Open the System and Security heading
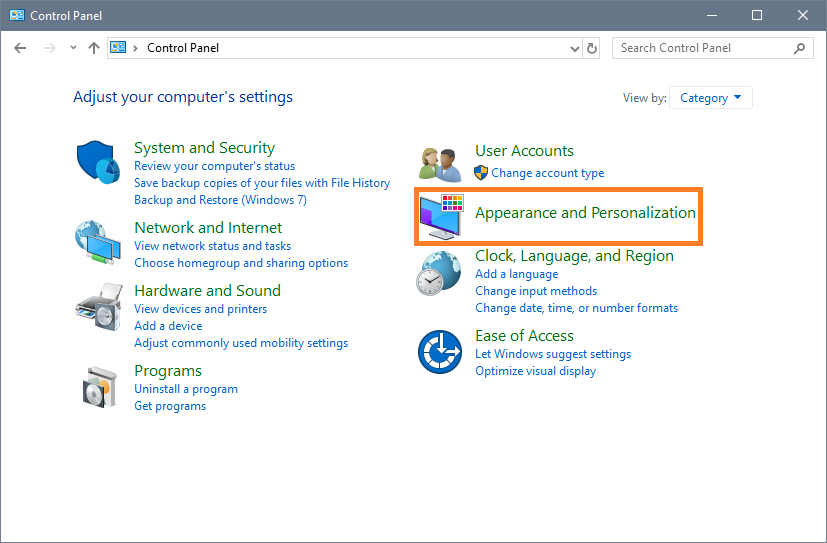827x543 pixels. [x=205, y=148]
